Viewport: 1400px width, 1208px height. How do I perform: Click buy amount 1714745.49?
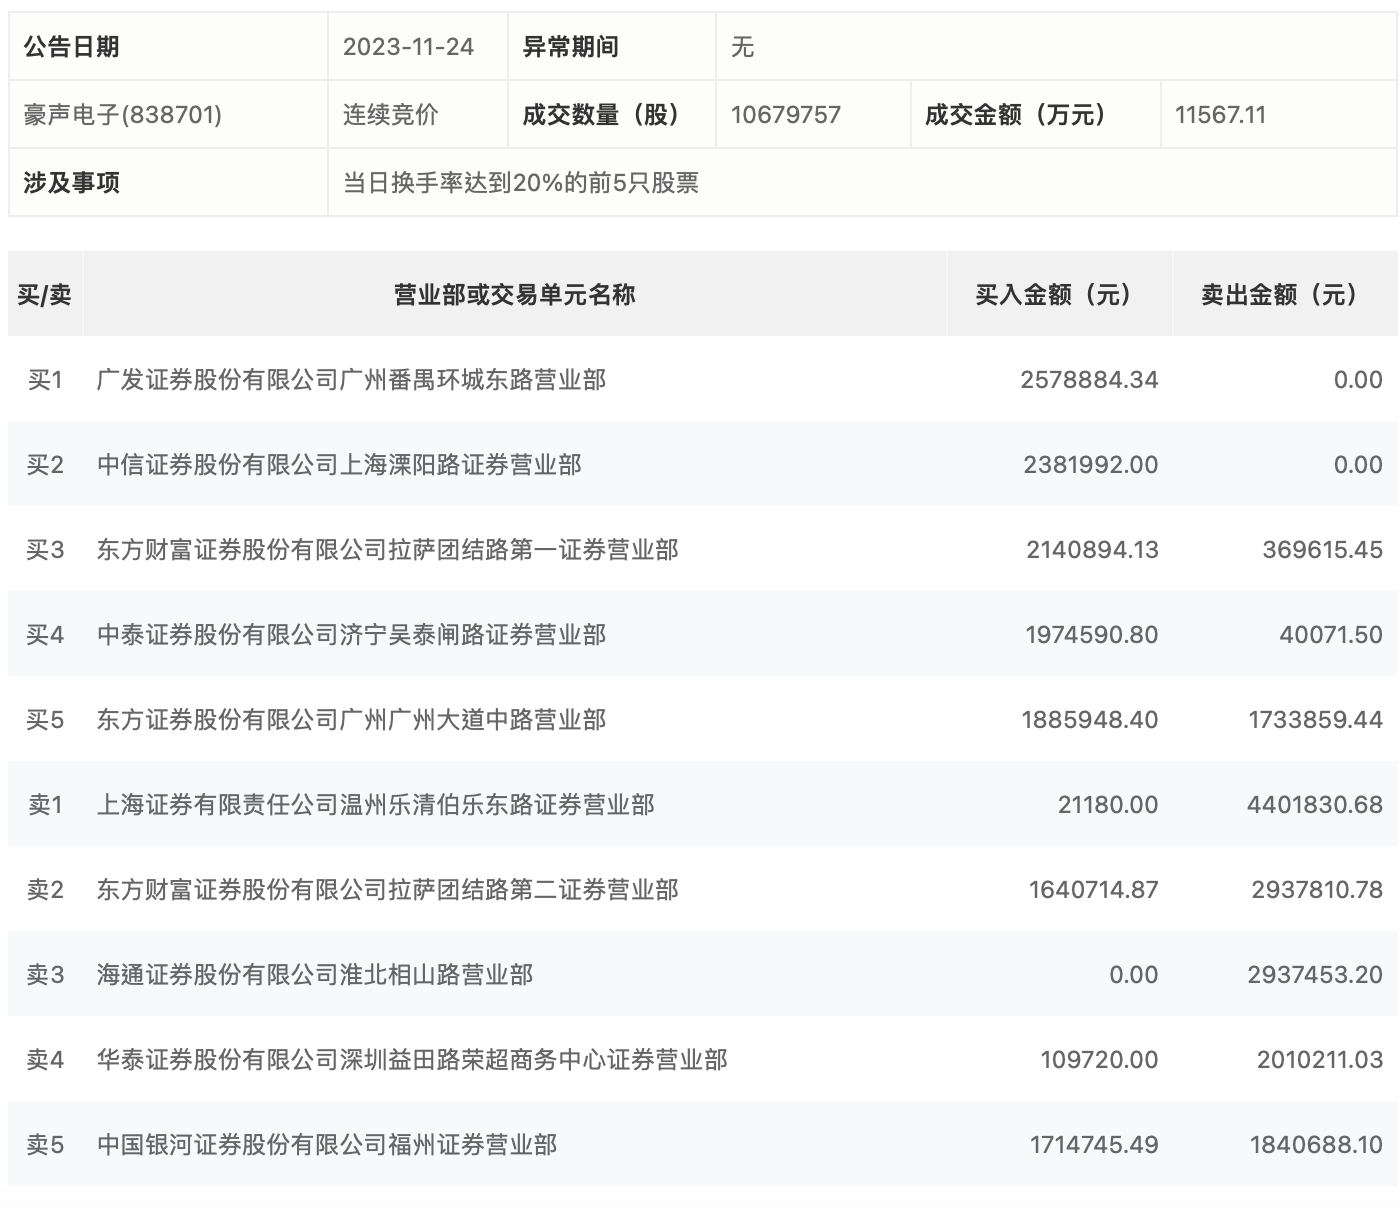1095,1145
